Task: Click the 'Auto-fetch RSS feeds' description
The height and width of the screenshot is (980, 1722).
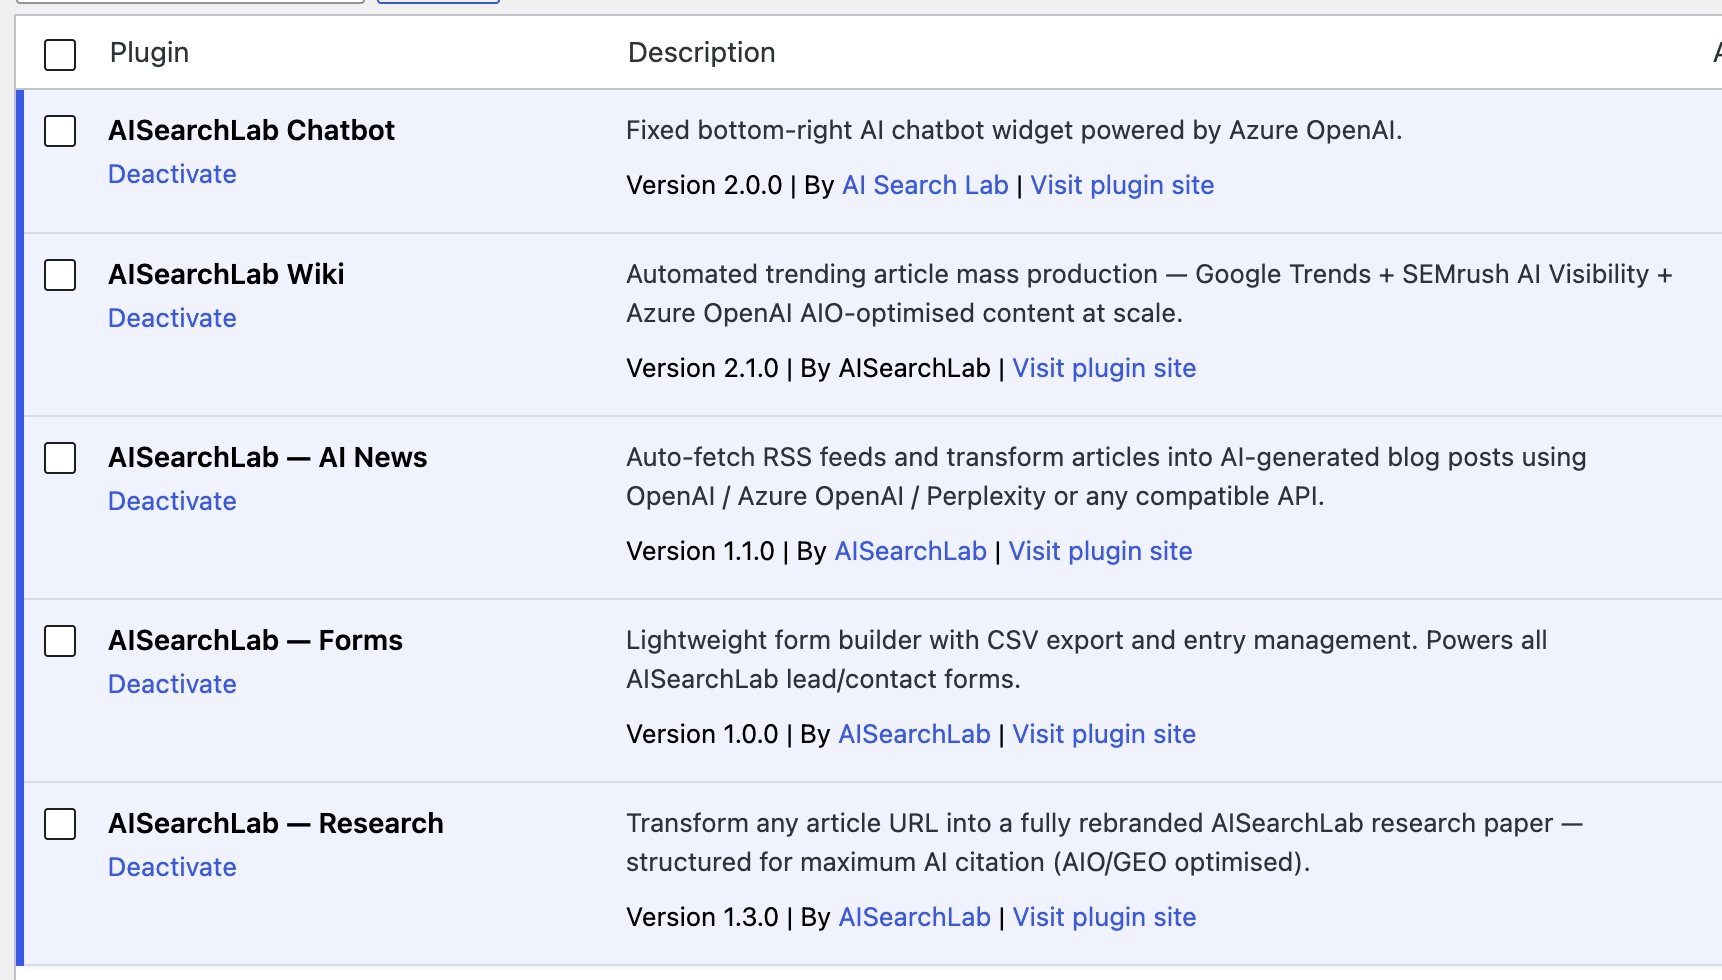Action: coord(1106,476)
